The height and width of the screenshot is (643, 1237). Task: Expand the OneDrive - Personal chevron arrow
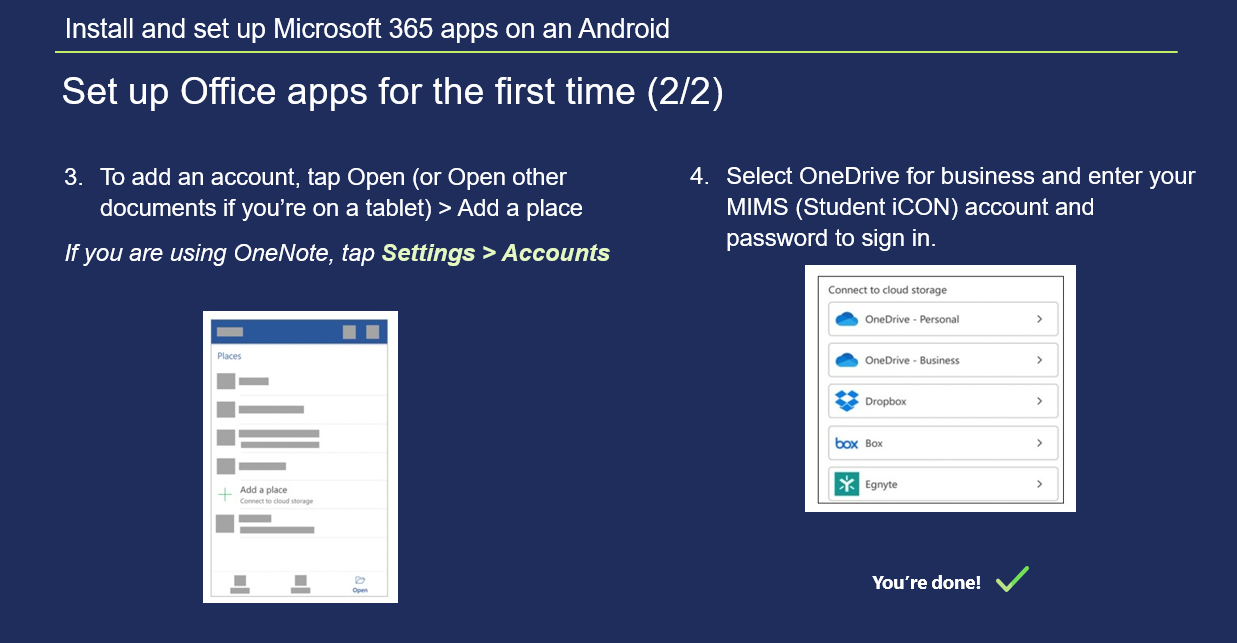point(1039,319)
